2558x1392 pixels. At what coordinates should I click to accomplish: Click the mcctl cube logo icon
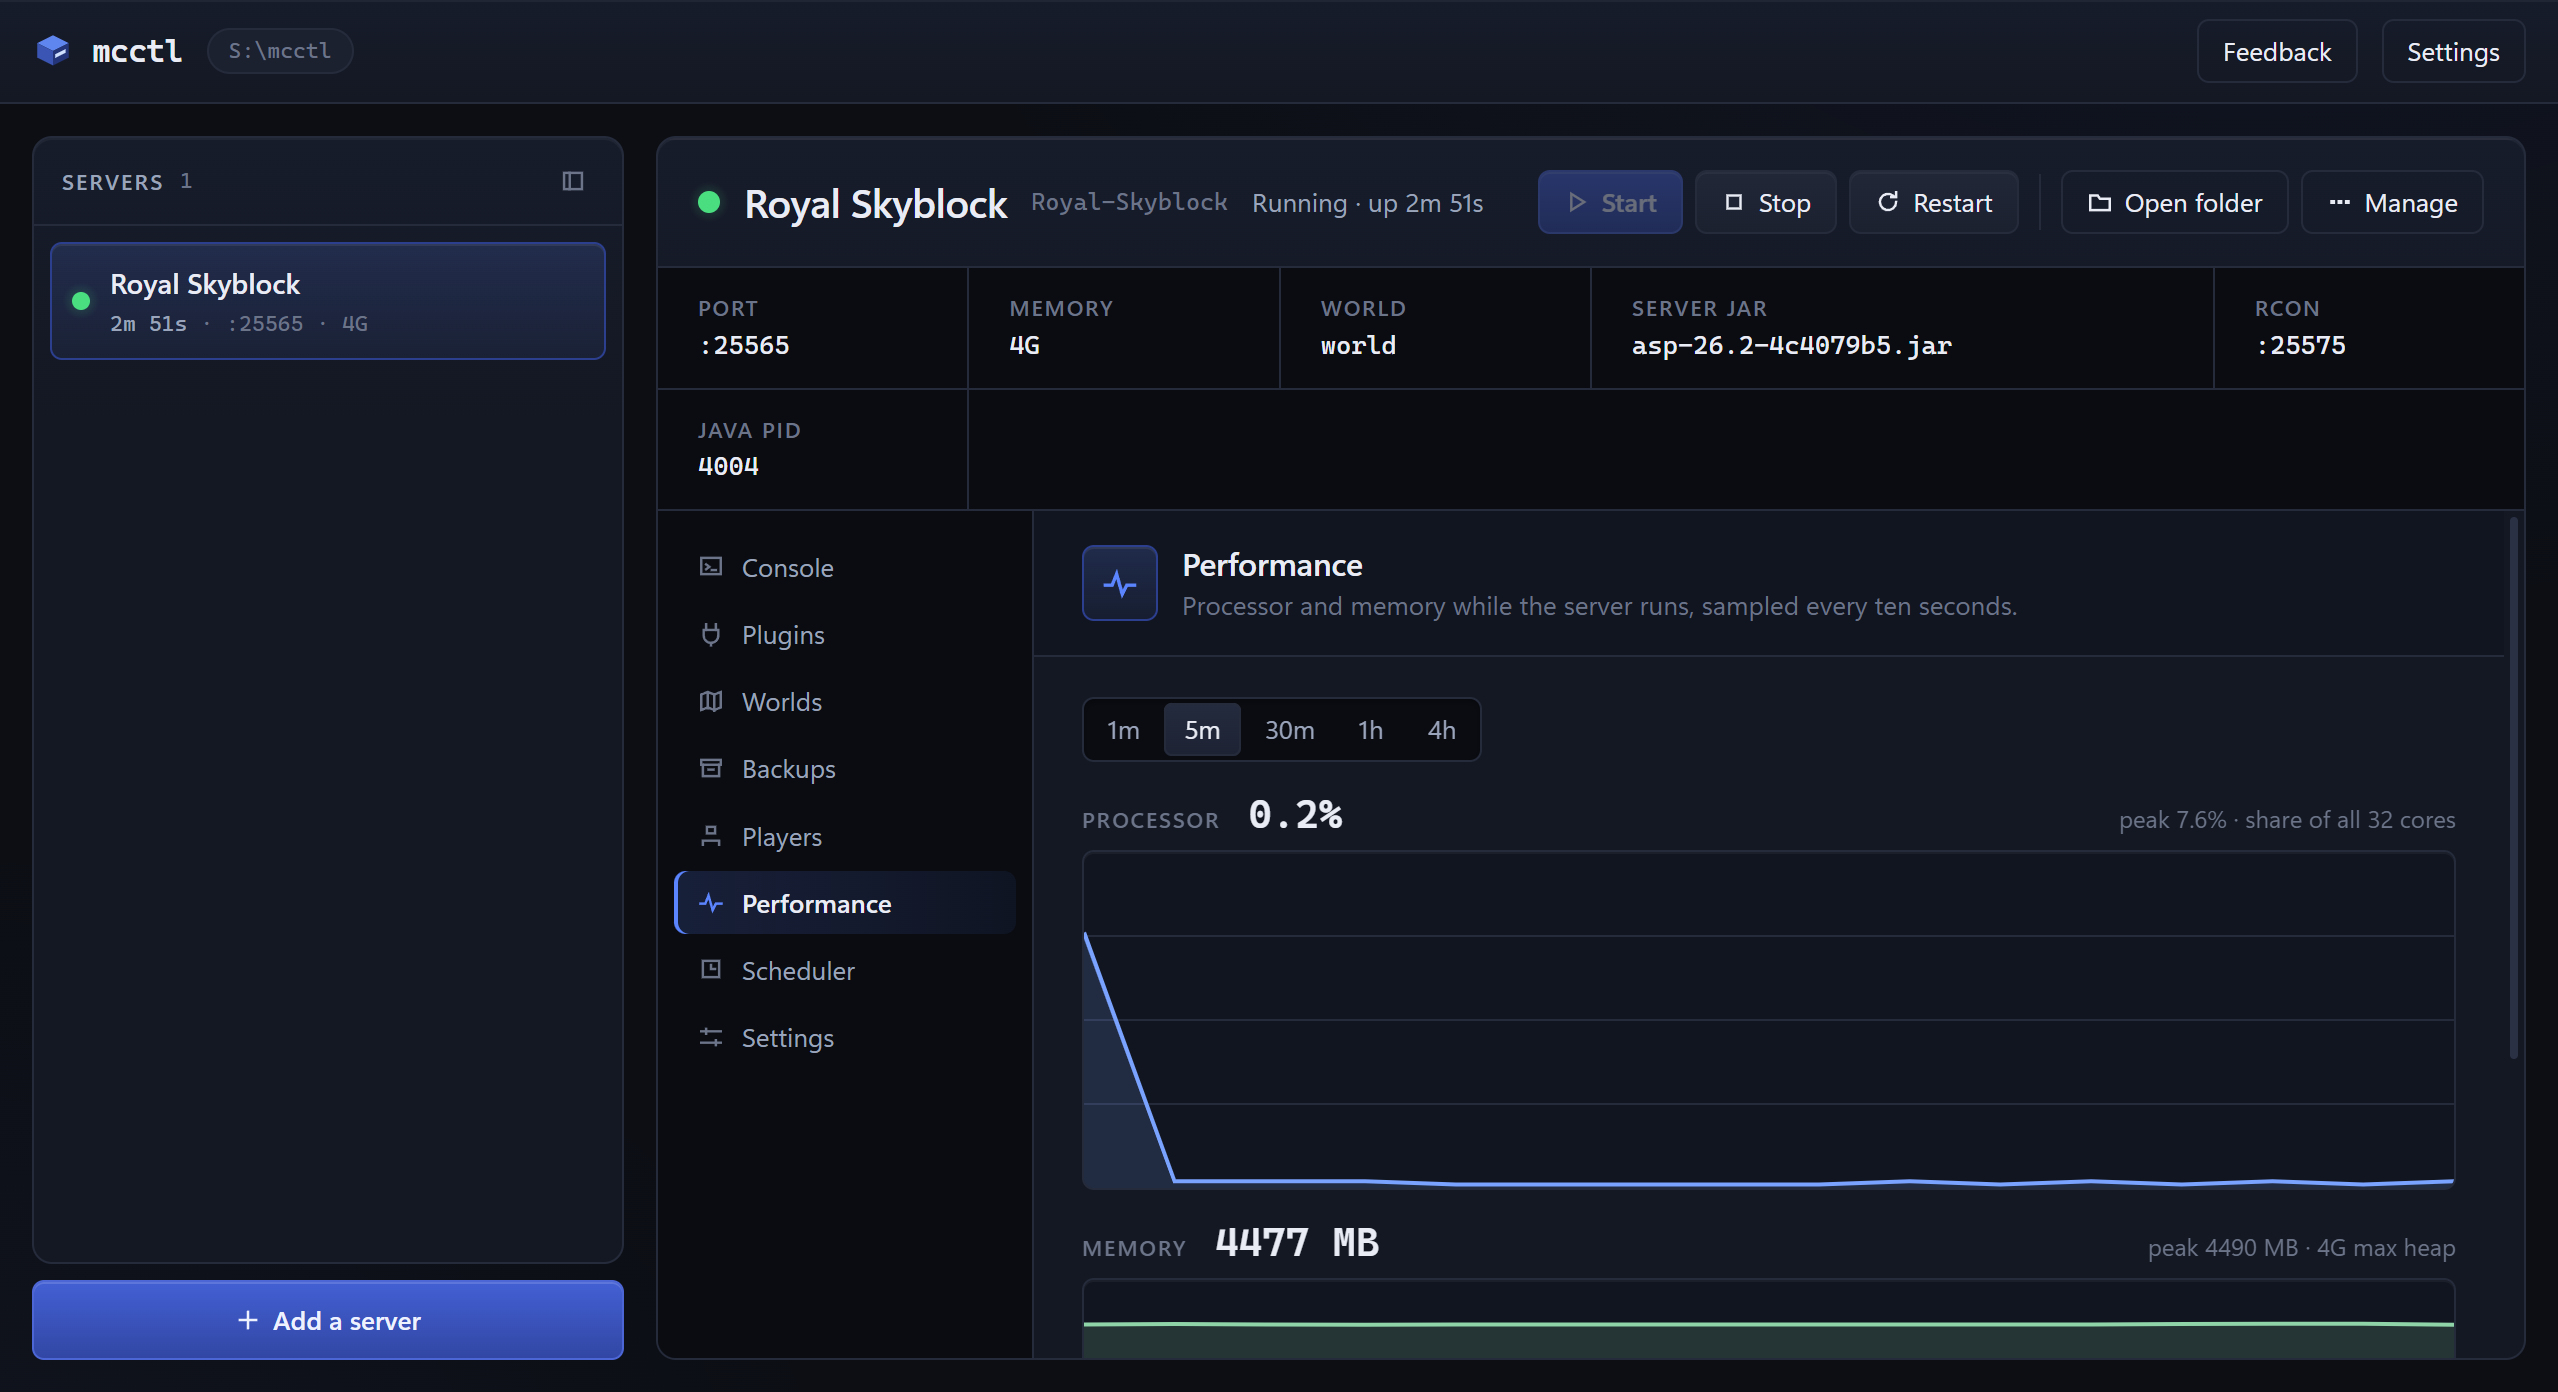tap(52, 50)
